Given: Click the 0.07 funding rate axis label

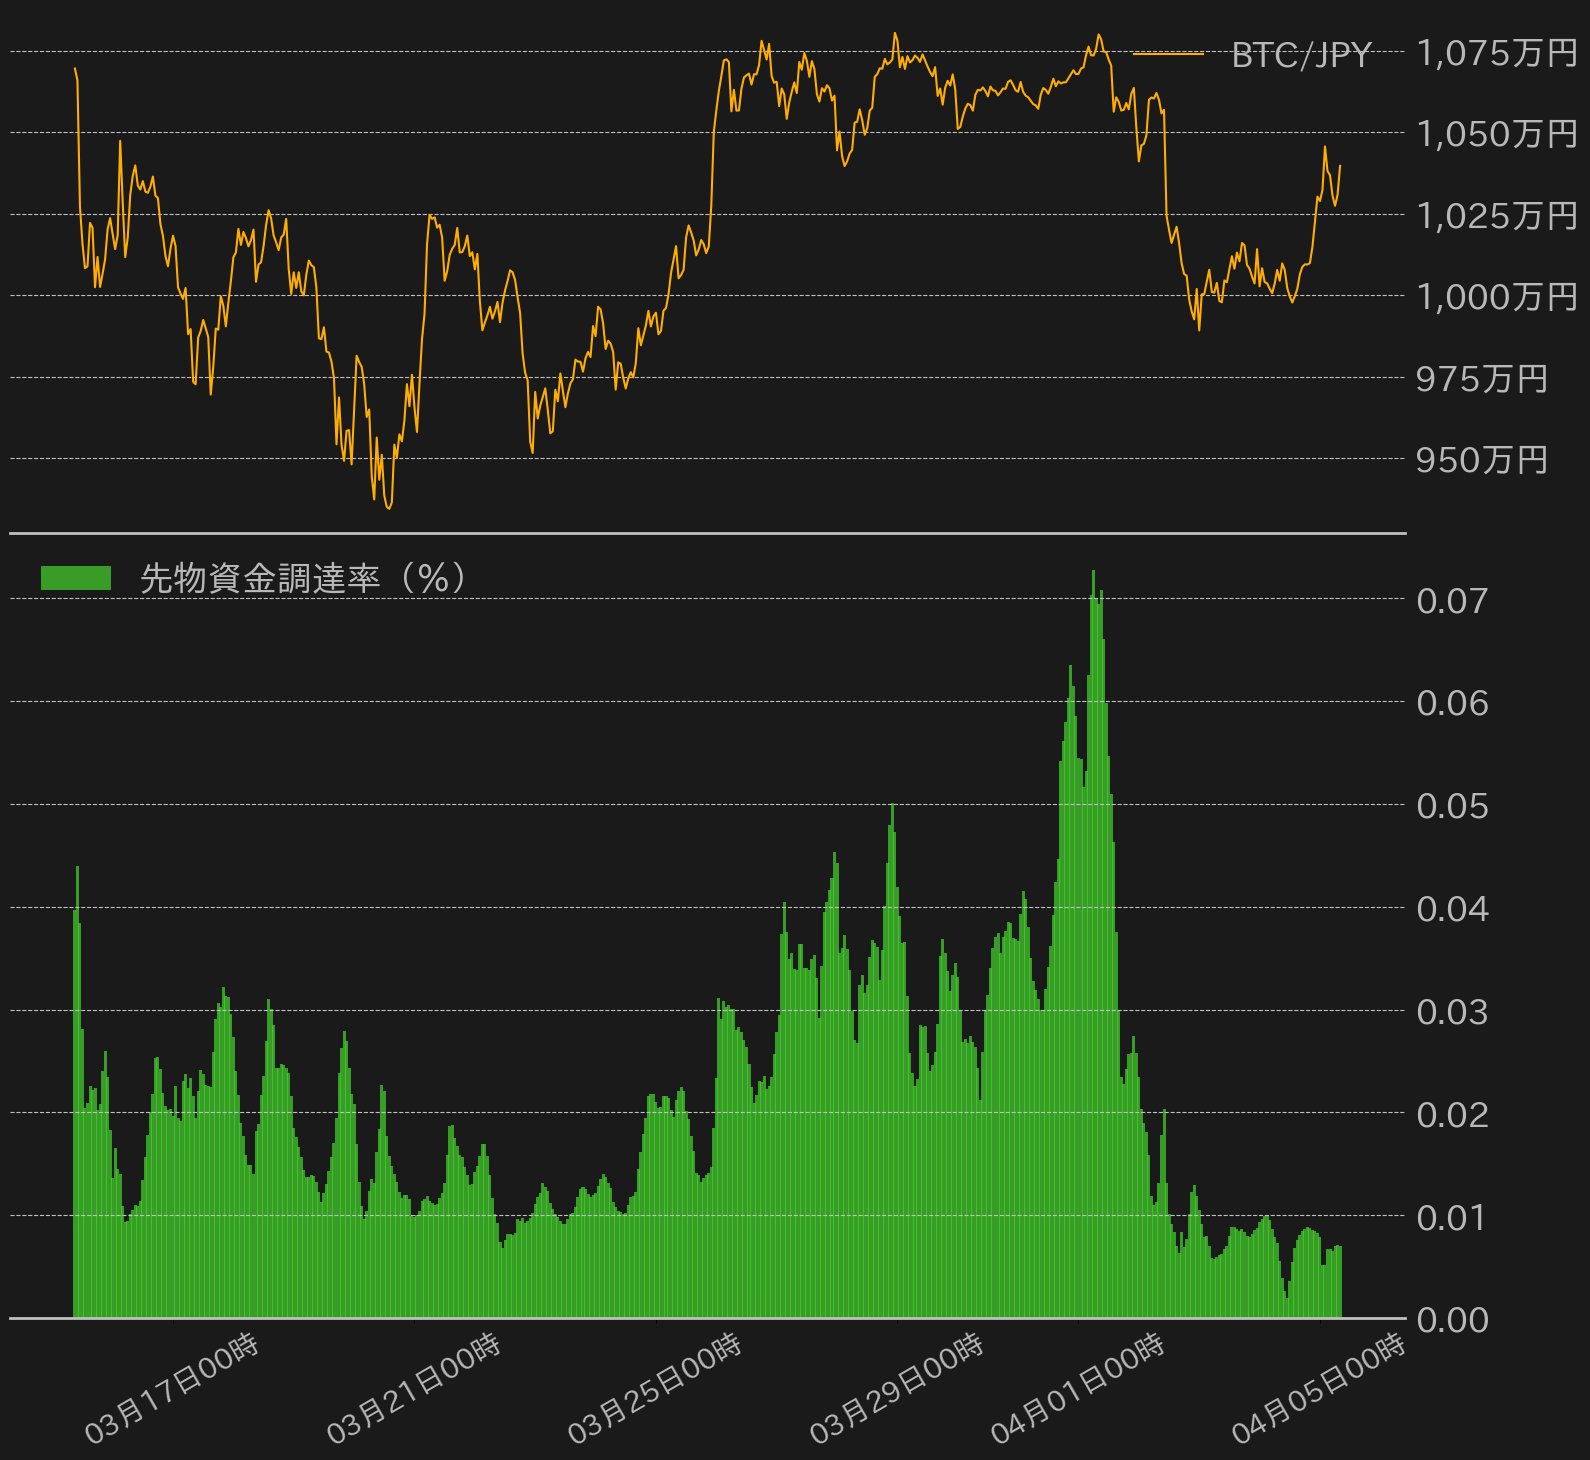Looking at the screenshot, I should point(1452,601).
